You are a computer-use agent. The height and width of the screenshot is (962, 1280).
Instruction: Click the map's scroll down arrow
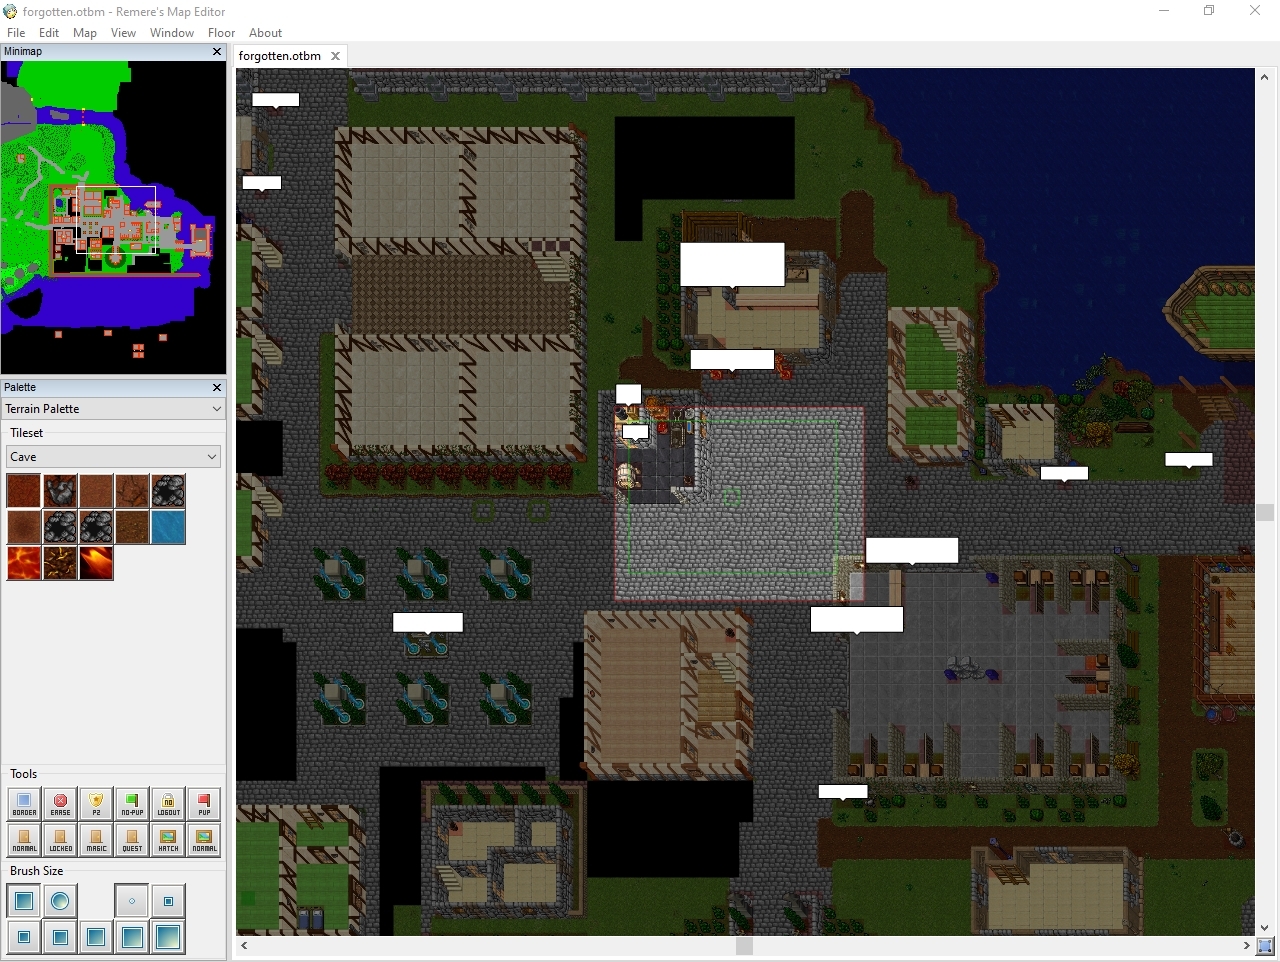click(1265, 927)
